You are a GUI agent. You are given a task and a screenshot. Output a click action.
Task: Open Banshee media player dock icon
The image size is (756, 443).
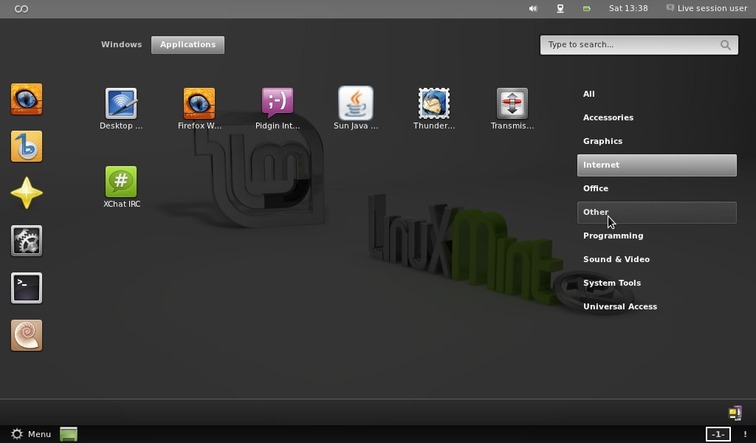[27, 147]
